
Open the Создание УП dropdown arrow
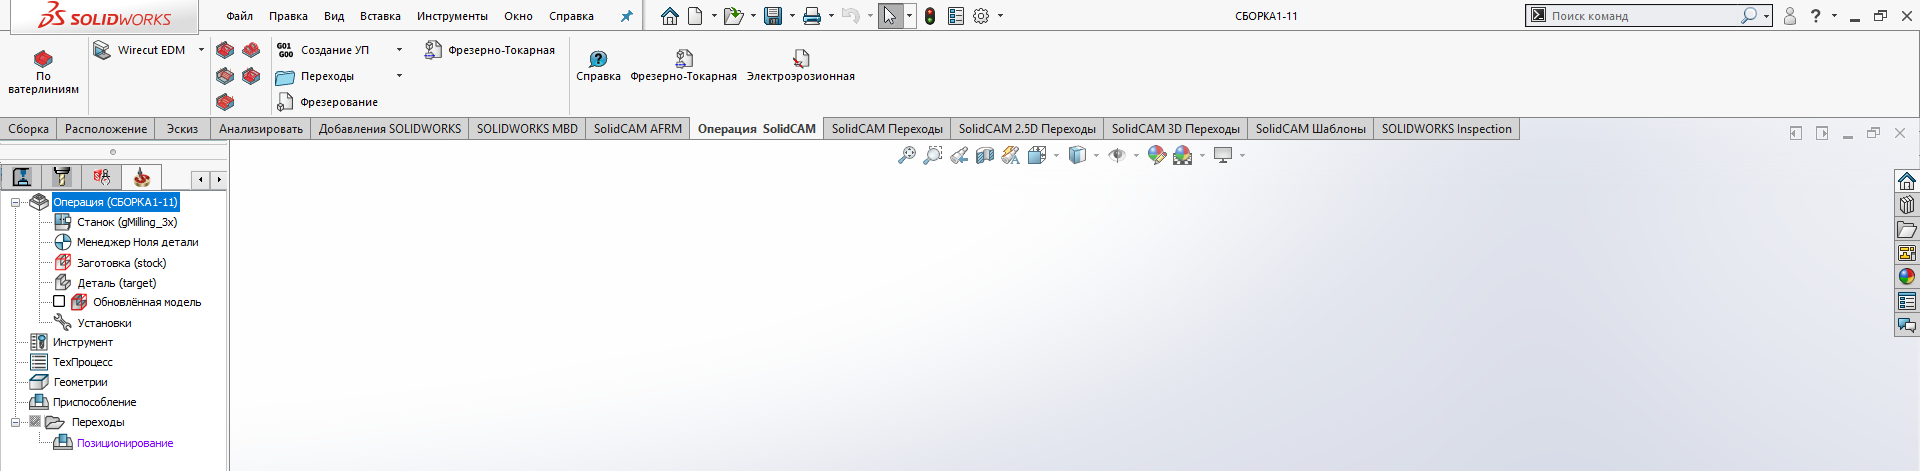(399, 50)
